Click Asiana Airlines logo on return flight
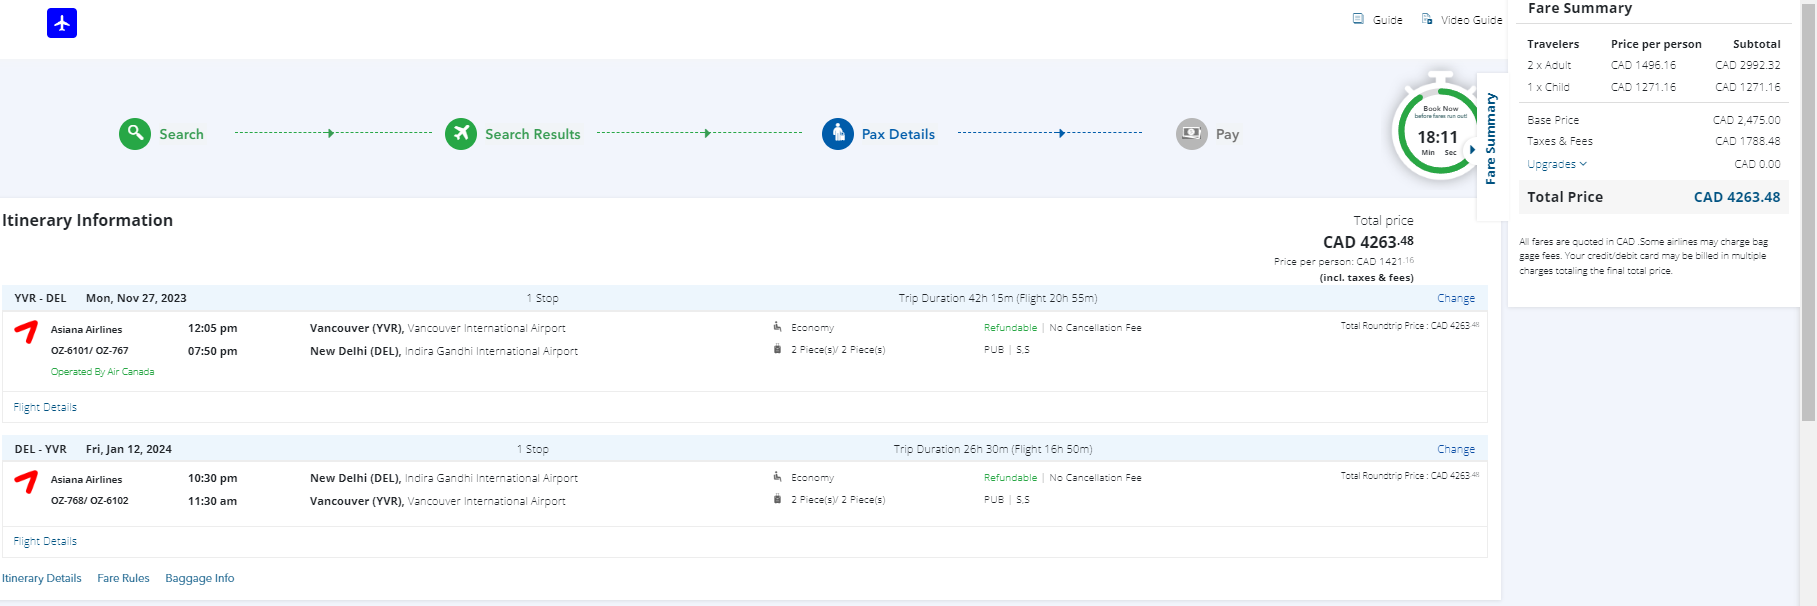The height and width of the screenshot is (606, 1817). tap(26, 481)
